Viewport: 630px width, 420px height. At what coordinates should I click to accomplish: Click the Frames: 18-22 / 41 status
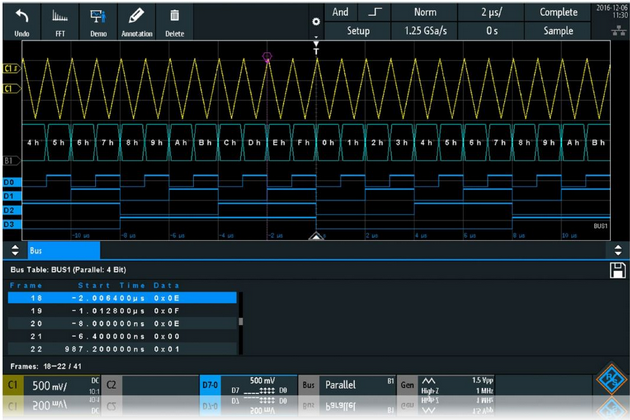(45, 366)
